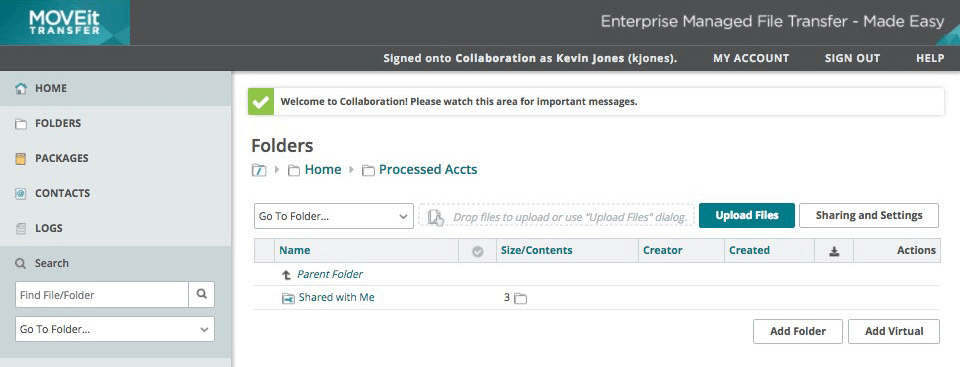Screen dimensions: 960x367
Task: Click the MOVEit Transfer logo
Action: tap(64, 23)
